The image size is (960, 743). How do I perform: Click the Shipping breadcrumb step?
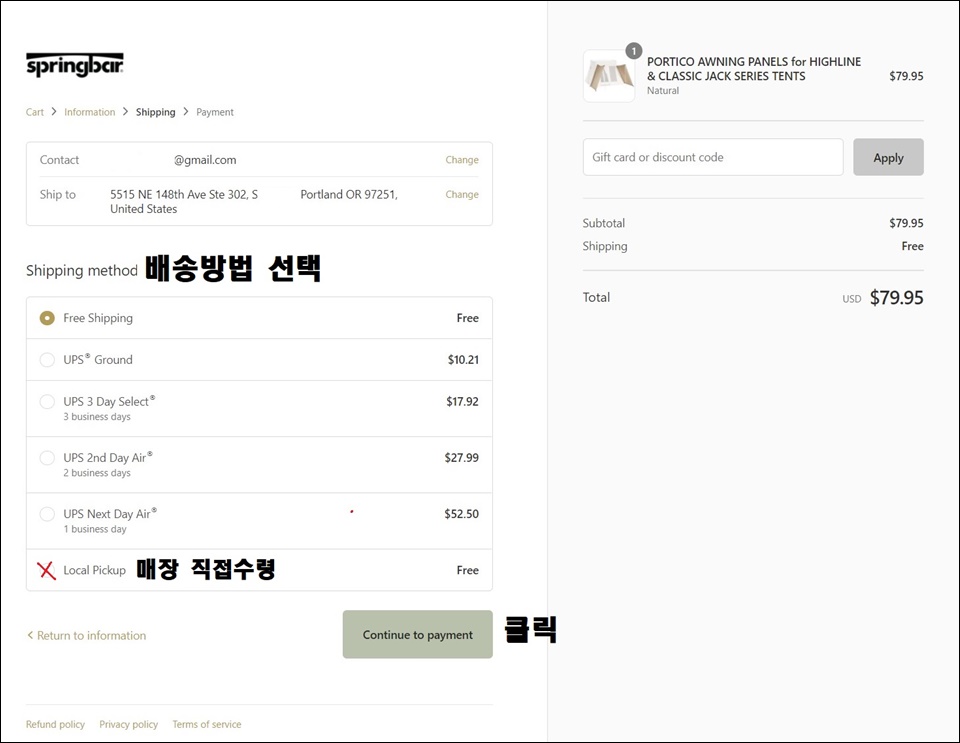[x=156, y=112]
